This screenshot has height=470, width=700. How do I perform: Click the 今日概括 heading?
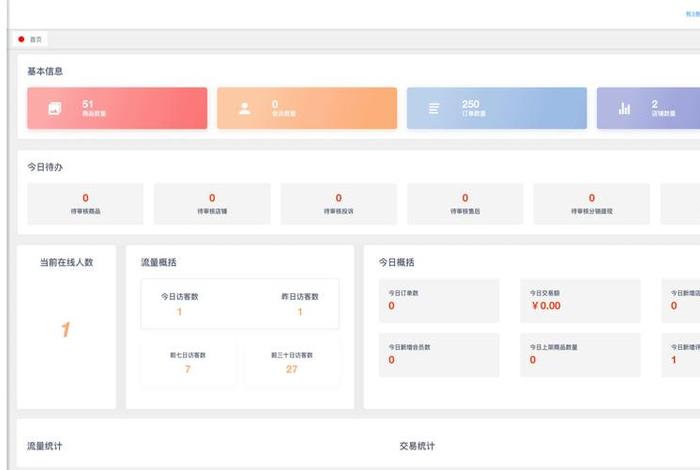[x=396, y=262]
